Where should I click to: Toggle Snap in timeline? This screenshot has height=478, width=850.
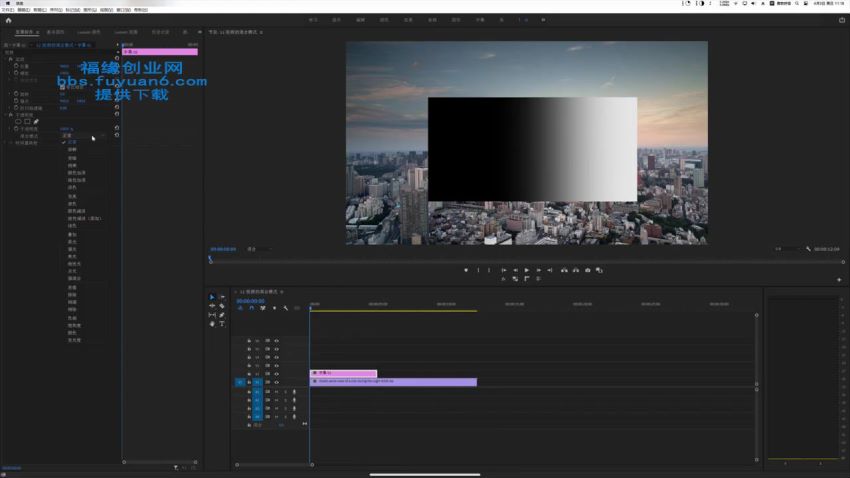(x=252, y=308)
